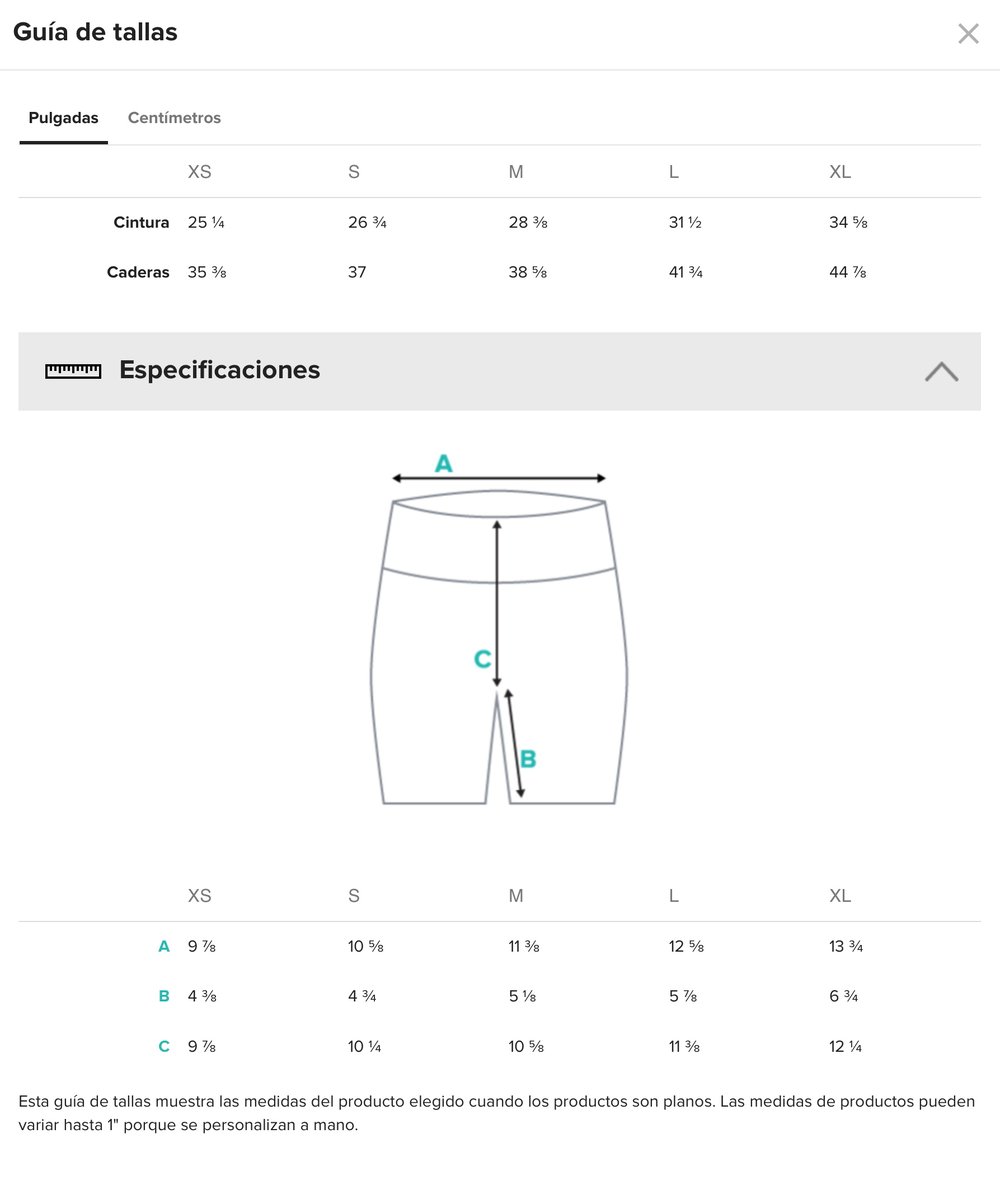
Task: Click the Caderas row label
Action: tap(138, 272)
